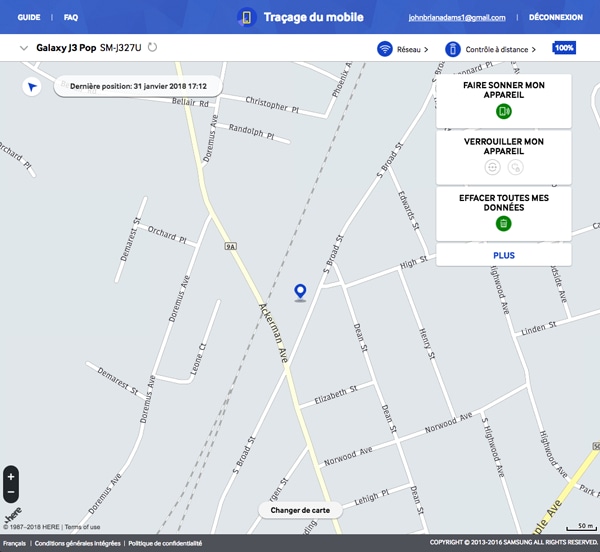This screenshot has width=600, height=552.
Task: Click the Elizabeth St street label
Action: pos(336,395)
